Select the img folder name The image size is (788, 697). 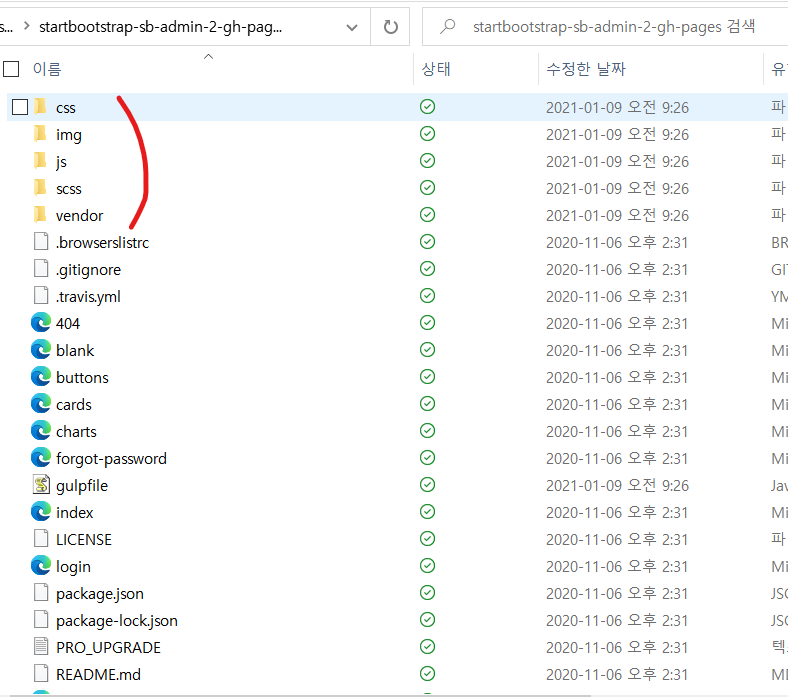click(69, 135)
